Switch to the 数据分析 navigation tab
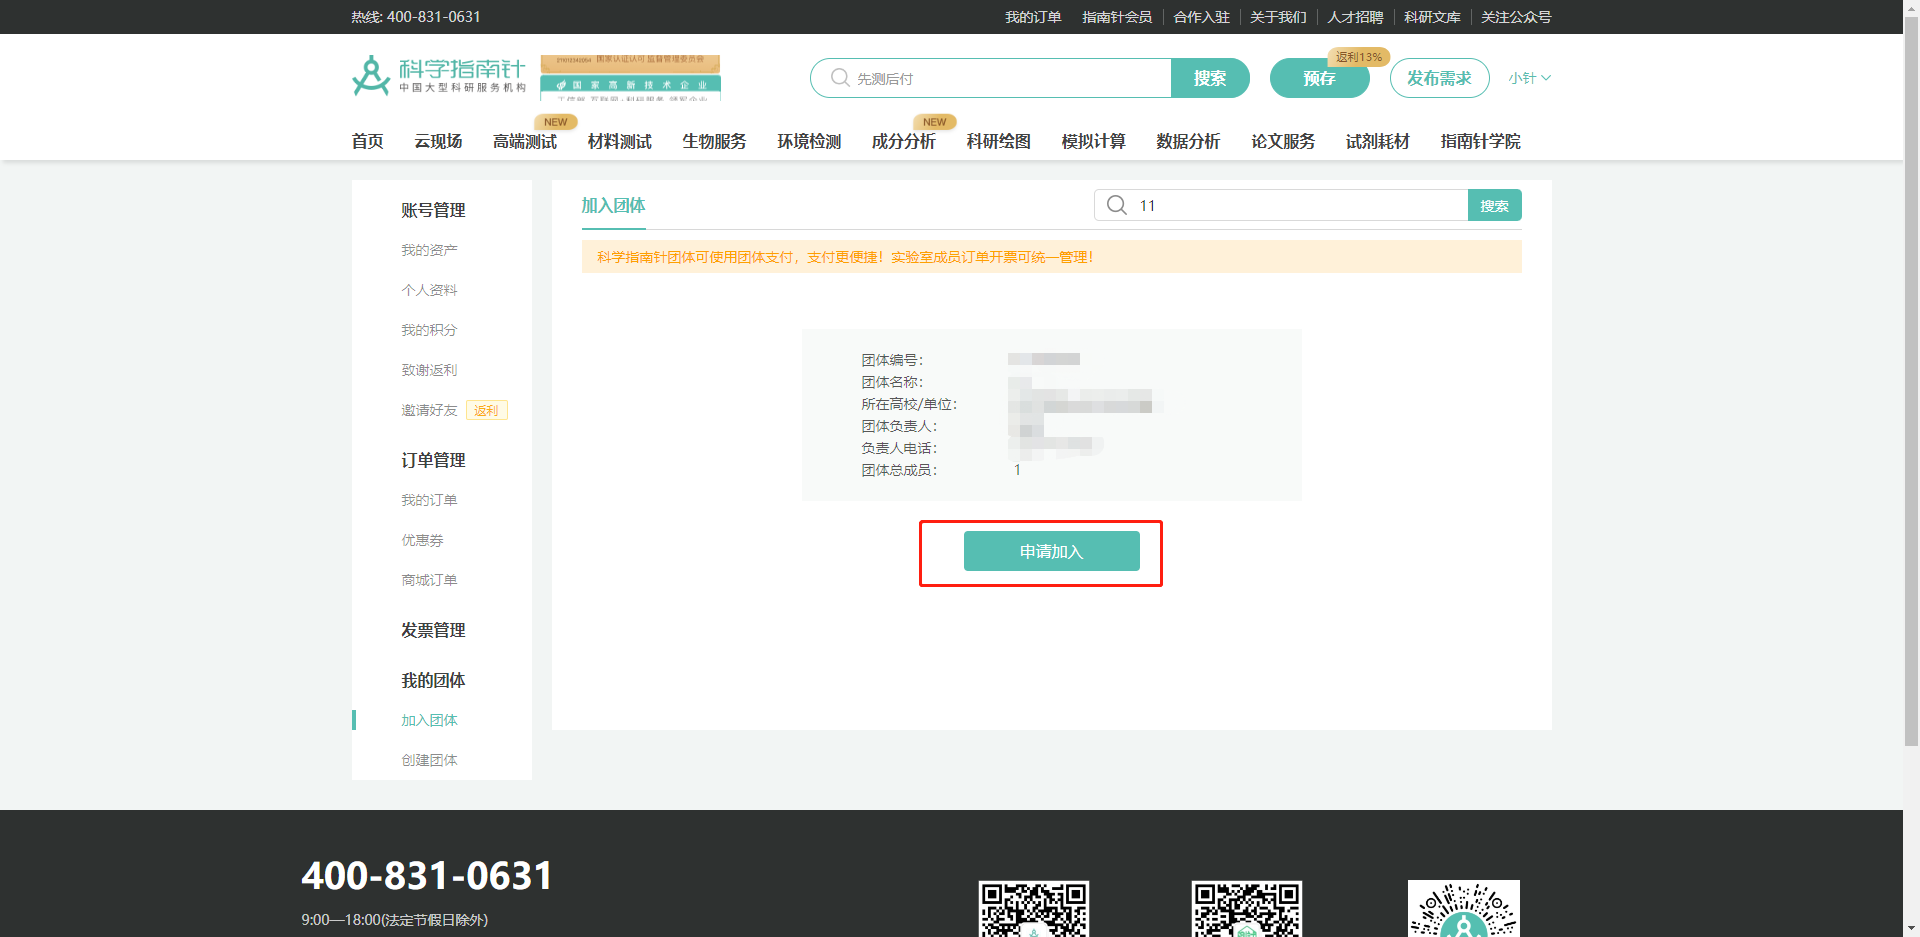The image size is (1920, 937). click(1187, 141)
